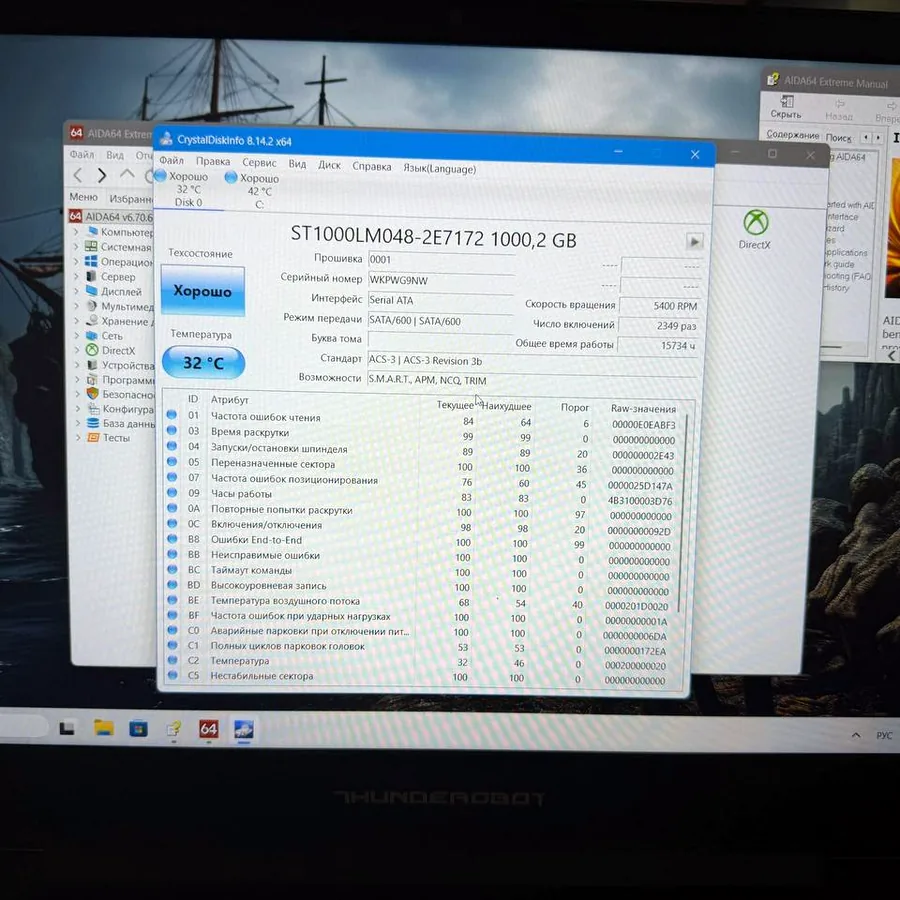900x900 pixels.
Task: Select Хранение данных in AIDA64 tree
Action: (120, 321)
